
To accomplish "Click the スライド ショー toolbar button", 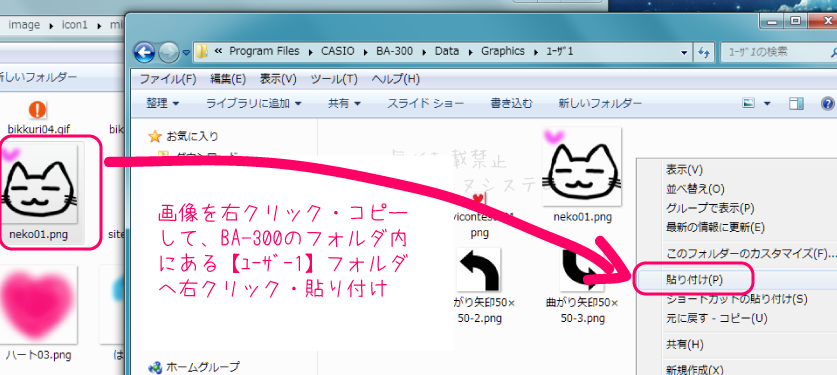I will (425, 103).
